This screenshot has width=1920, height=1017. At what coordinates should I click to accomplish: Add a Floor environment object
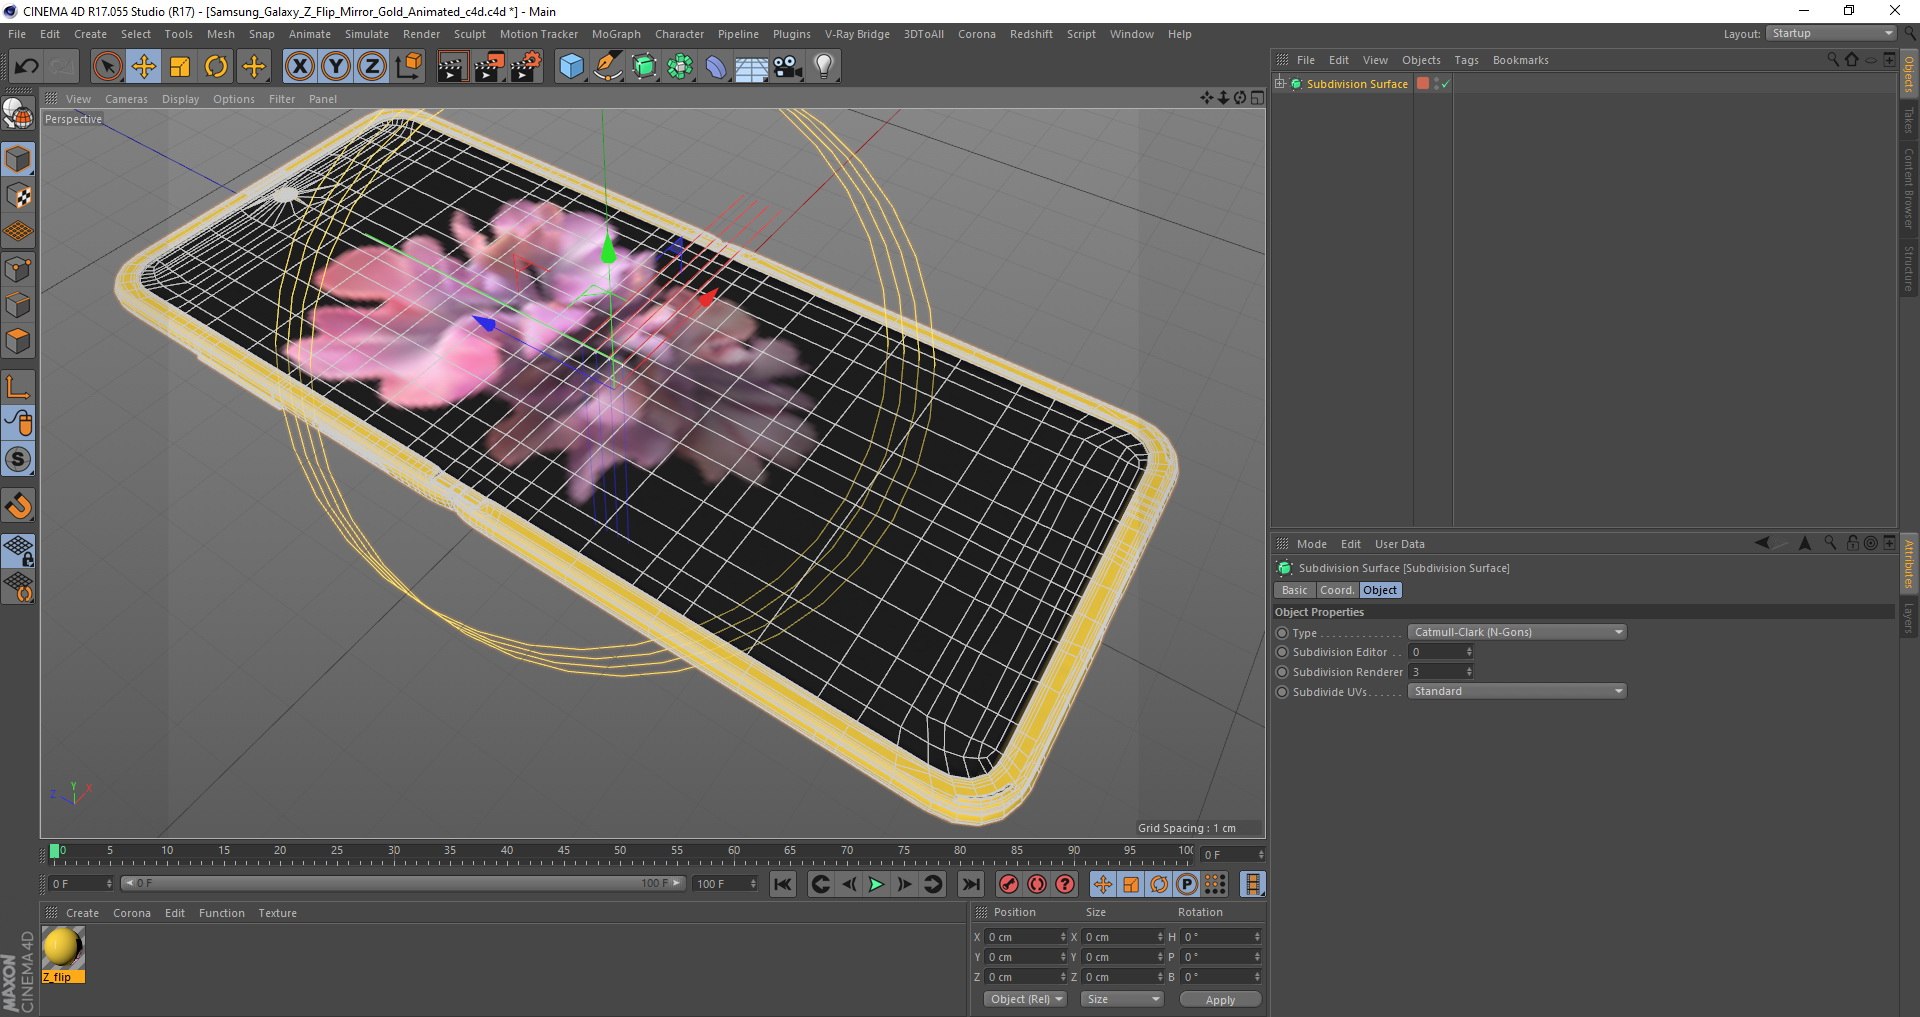[x=751, y=67]
